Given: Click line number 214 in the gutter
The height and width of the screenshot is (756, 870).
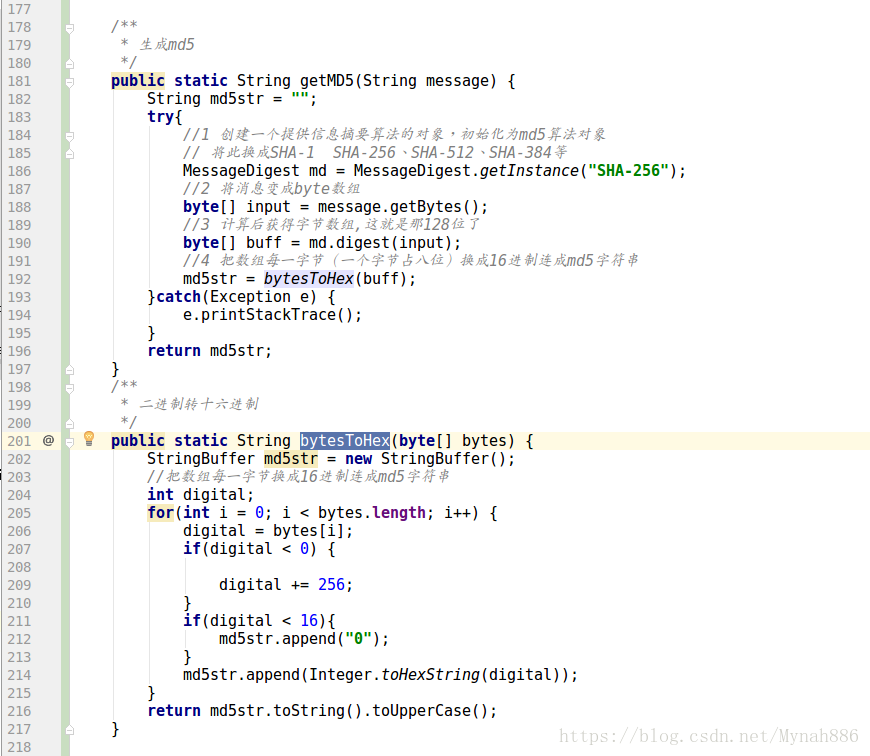Looking at the screenshot, I should coord(19,676).
